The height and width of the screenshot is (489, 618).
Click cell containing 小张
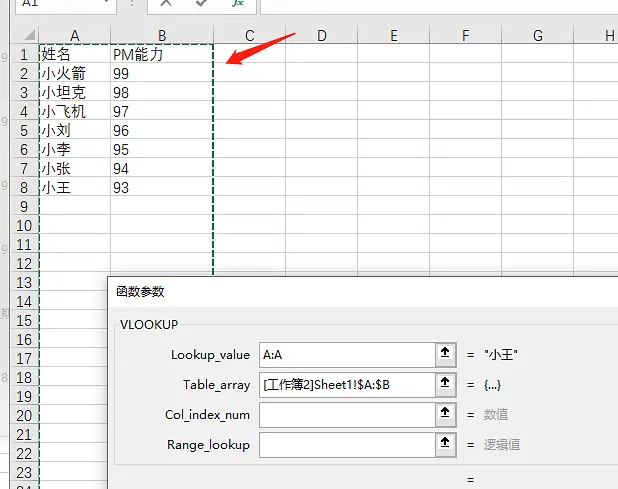click(x=75, y=169)
